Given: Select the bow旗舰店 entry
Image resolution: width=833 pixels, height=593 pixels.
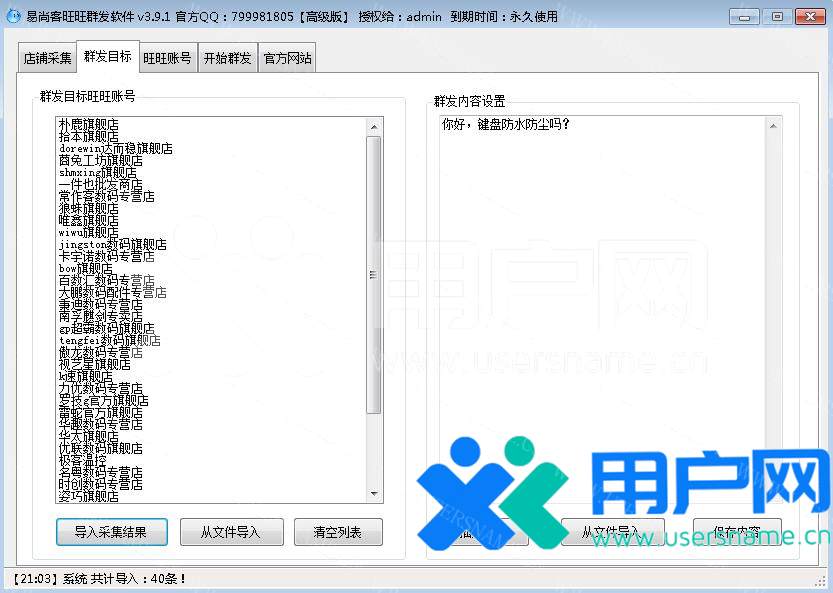Looking at the screenshot, I should tap(86, 268).
